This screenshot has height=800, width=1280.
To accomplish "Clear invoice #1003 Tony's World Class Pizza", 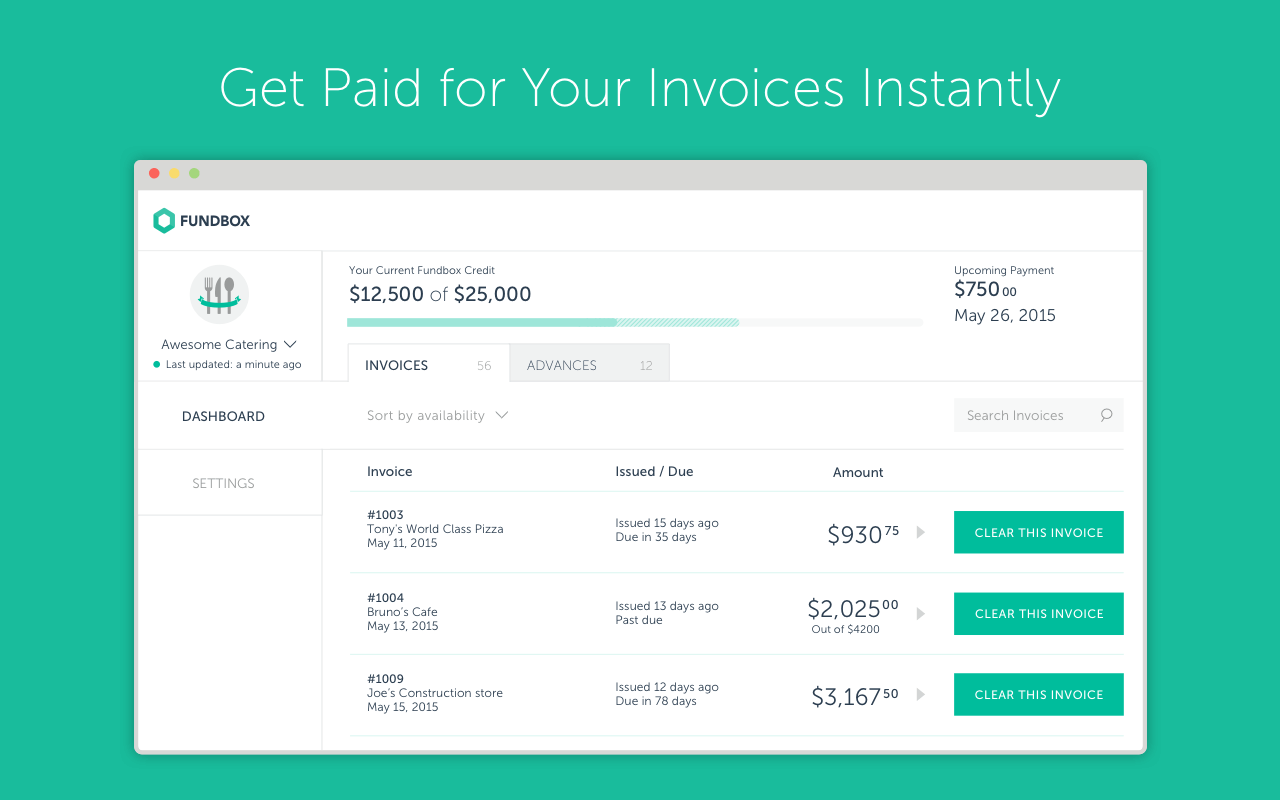I will point(1039,532).
